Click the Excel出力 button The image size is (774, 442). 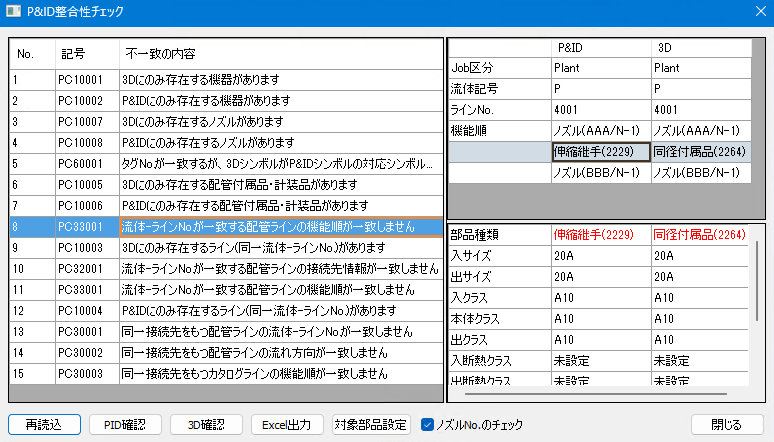click(287, 424)
